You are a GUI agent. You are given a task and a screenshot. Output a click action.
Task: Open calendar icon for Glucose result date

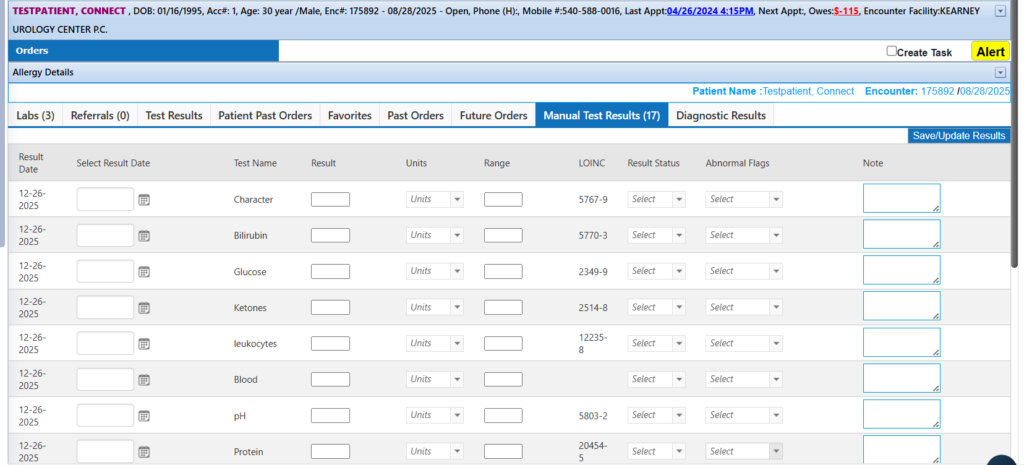(144, 272)
